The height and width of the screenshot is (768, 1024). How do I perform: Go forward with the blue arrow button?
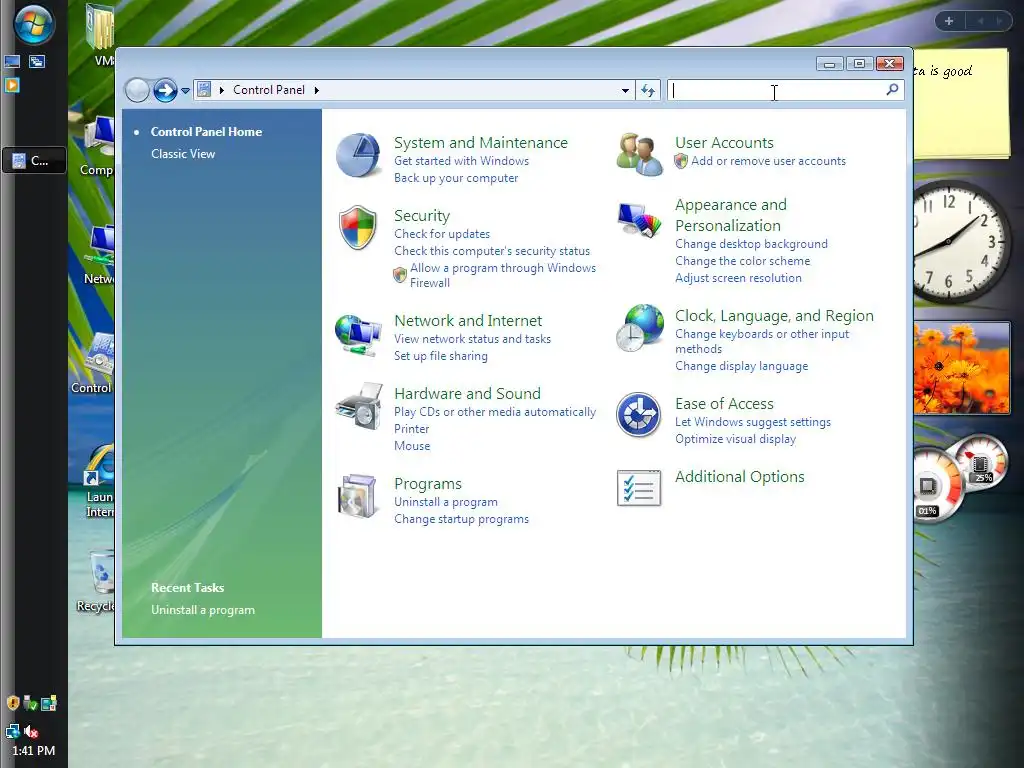coord(165,90)
